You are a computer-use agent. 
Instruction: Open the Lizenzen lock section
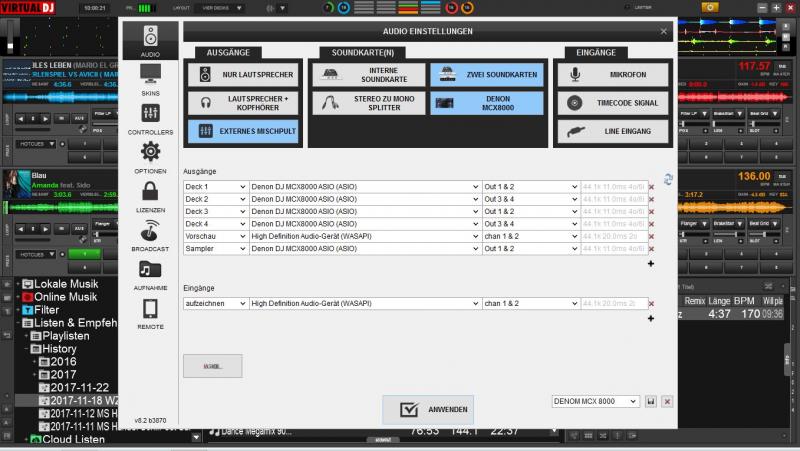150,196
